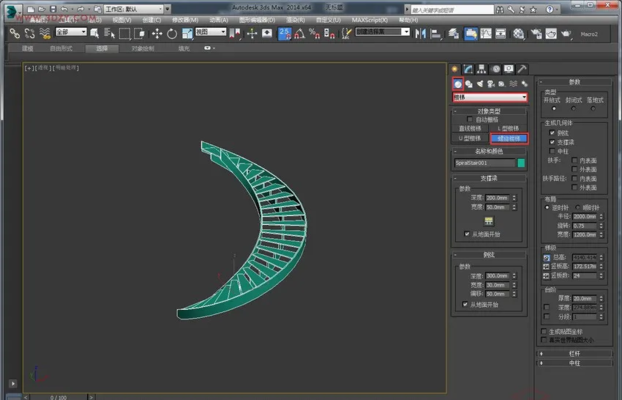This screenshot has height=400, width=622.
Task: Expand the 中柱 rollout at panel bottom
Action: 575,364
